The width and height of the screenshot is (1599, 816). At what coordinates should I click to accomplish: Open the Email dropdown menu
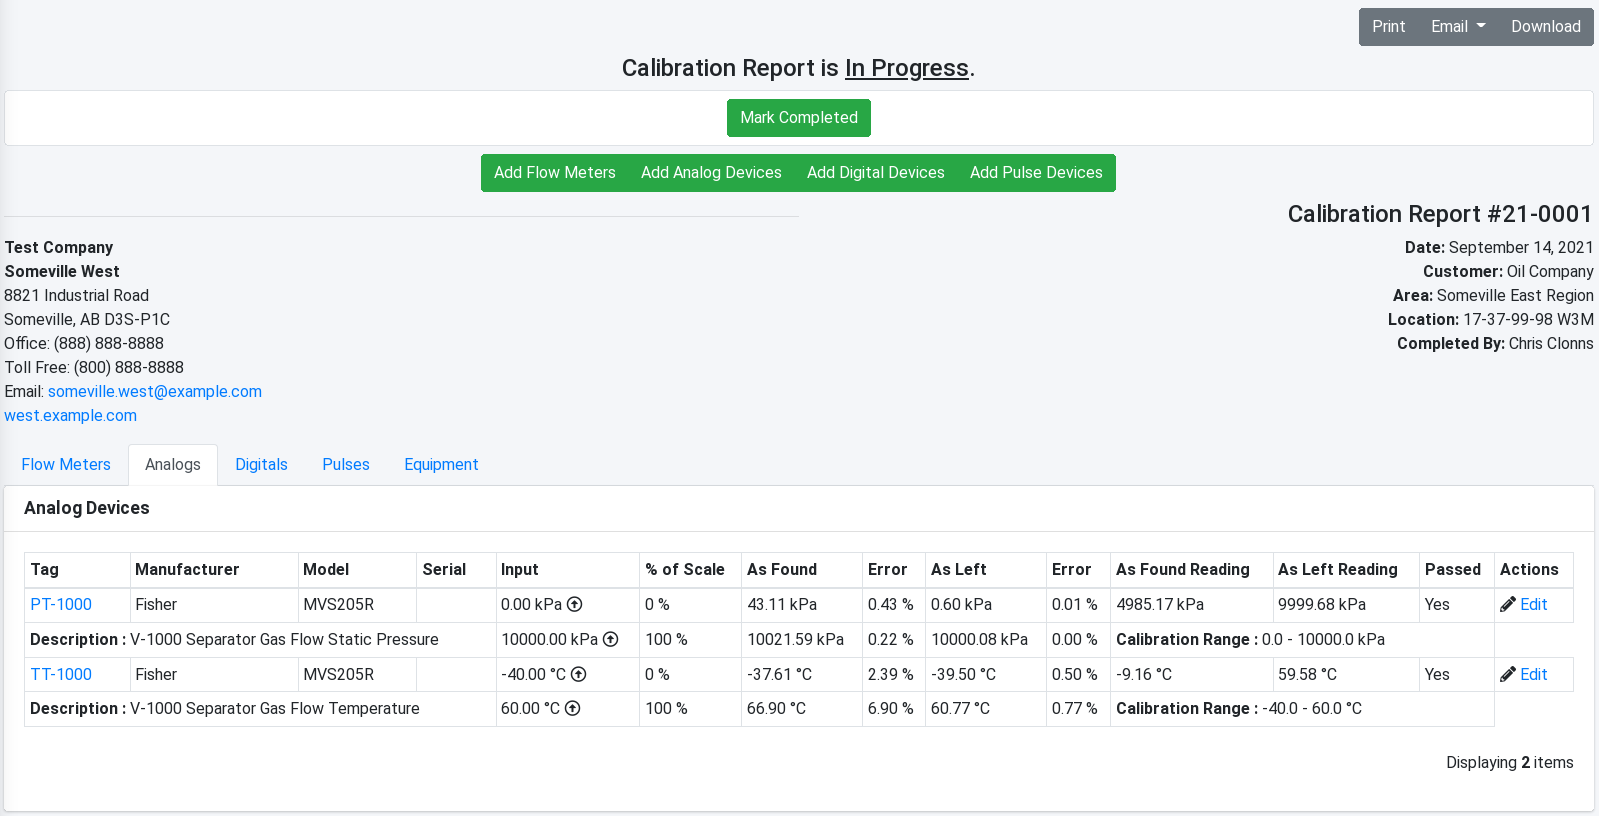(x=1458, y=27)
